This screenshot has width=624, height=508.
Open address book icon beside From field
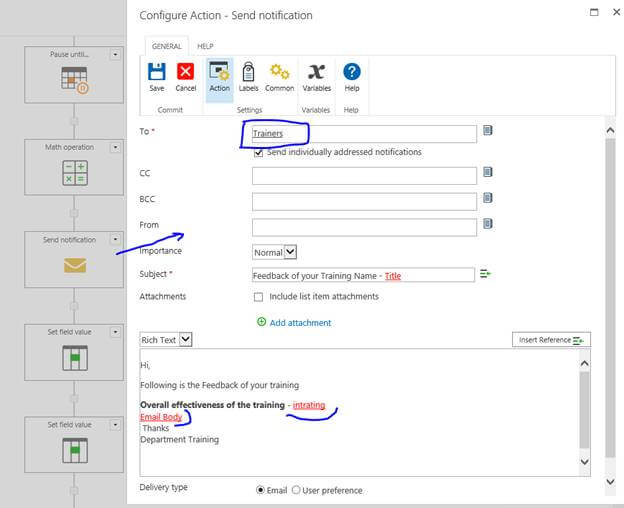click(x=488, y=224)
